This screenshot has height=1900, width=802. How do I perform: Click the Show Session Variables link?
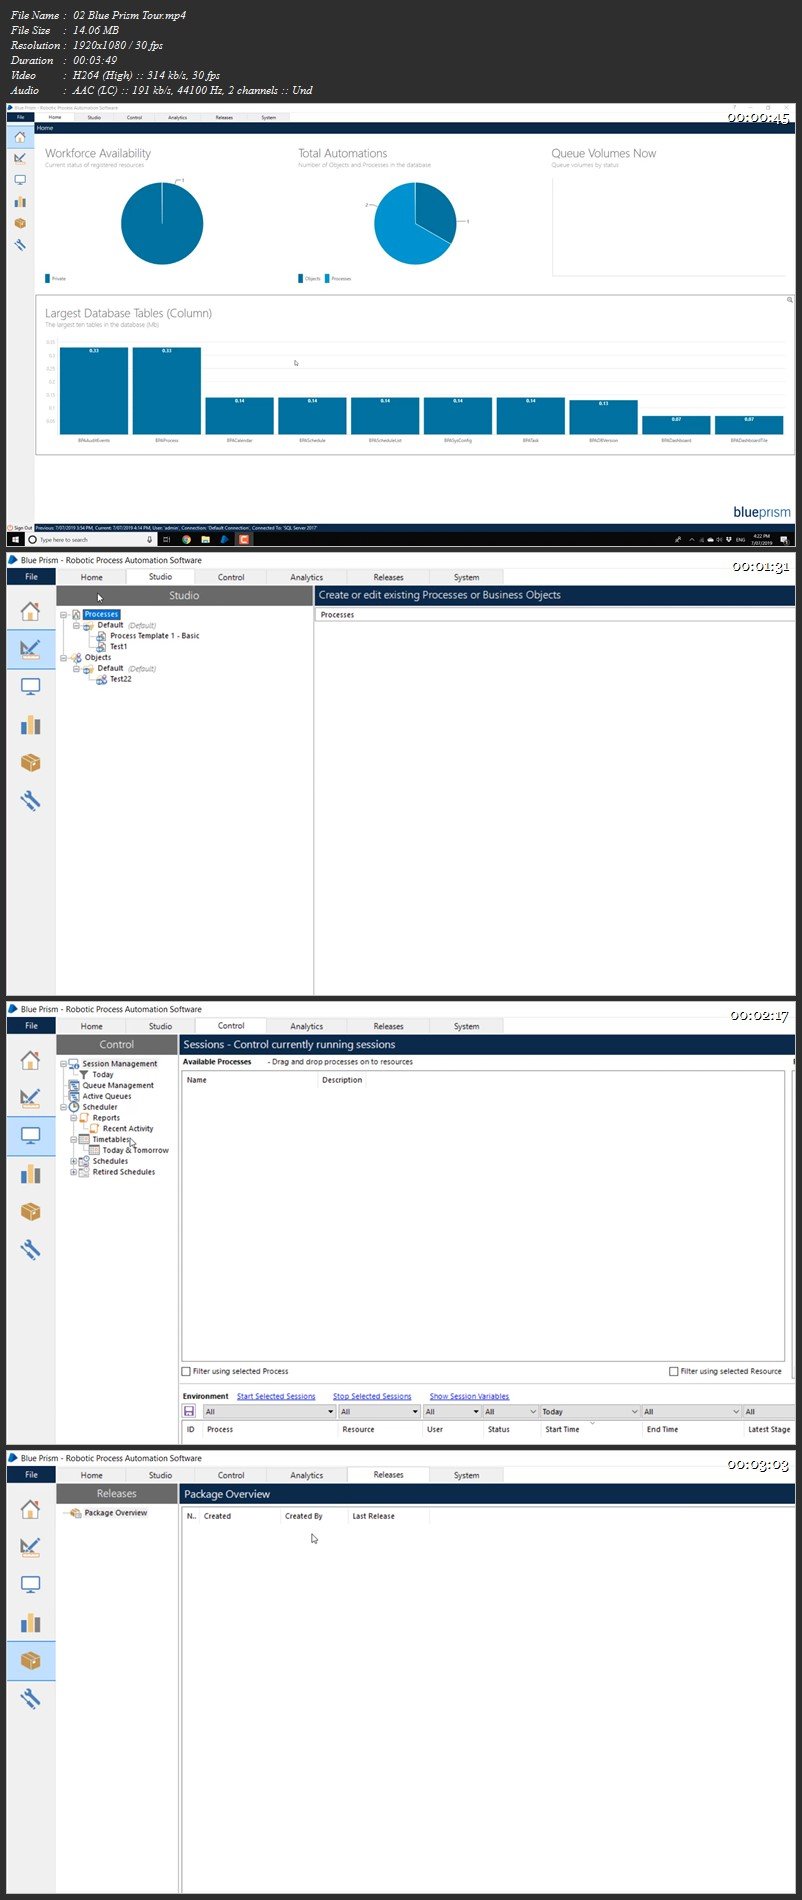tap(469, 1396)
